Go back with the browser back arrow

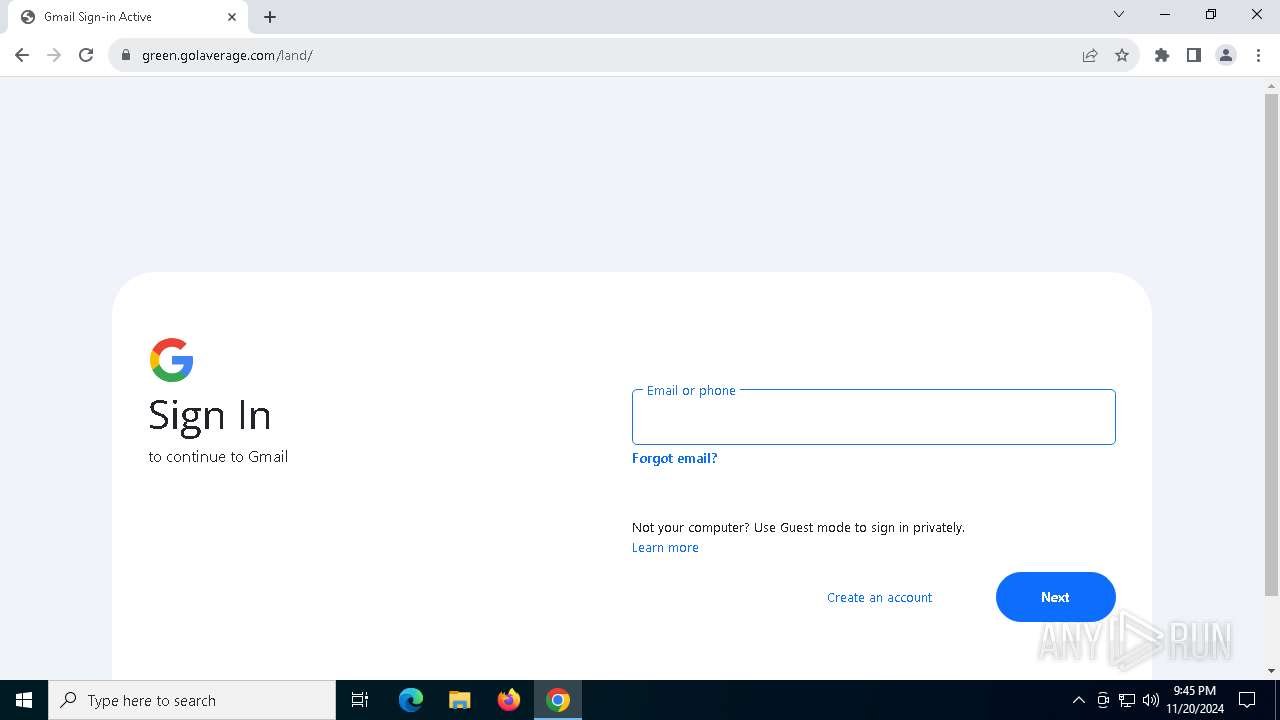[x=22, y=55]
